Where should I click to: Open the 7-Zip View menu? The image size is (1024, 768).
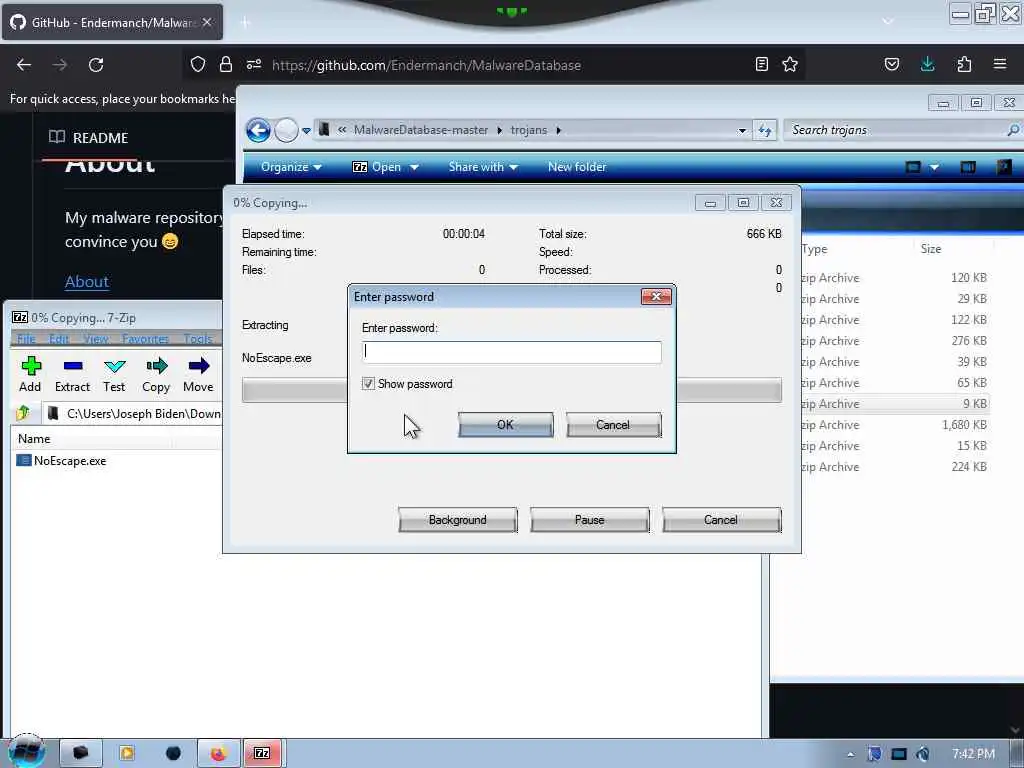(96, 338)
